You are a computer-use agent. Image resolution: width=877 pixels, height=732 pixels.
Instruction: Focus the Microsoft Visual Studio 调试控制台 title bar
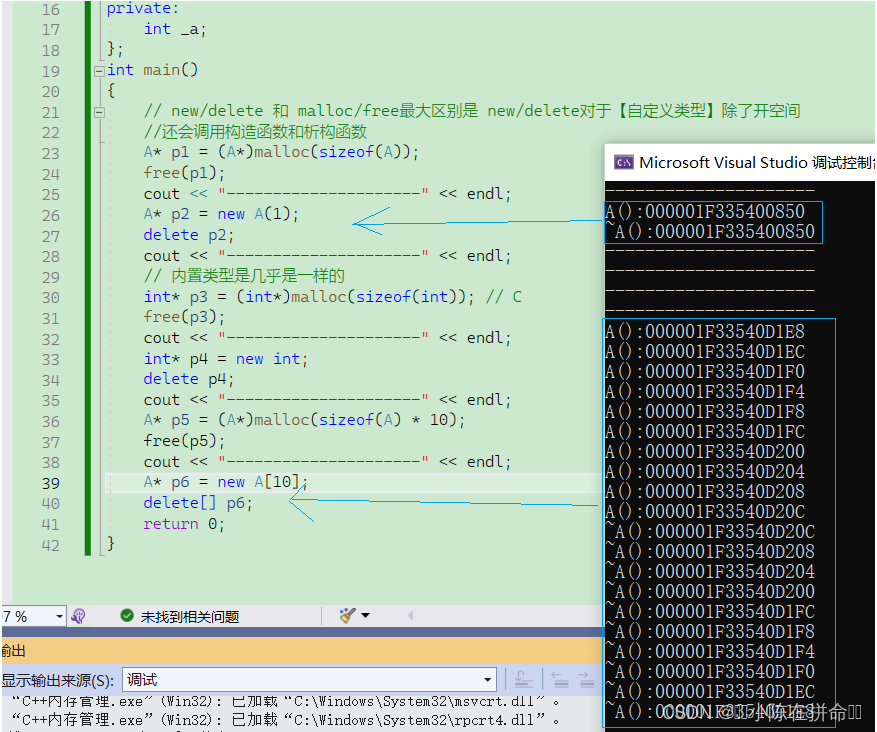coord(740,163)
